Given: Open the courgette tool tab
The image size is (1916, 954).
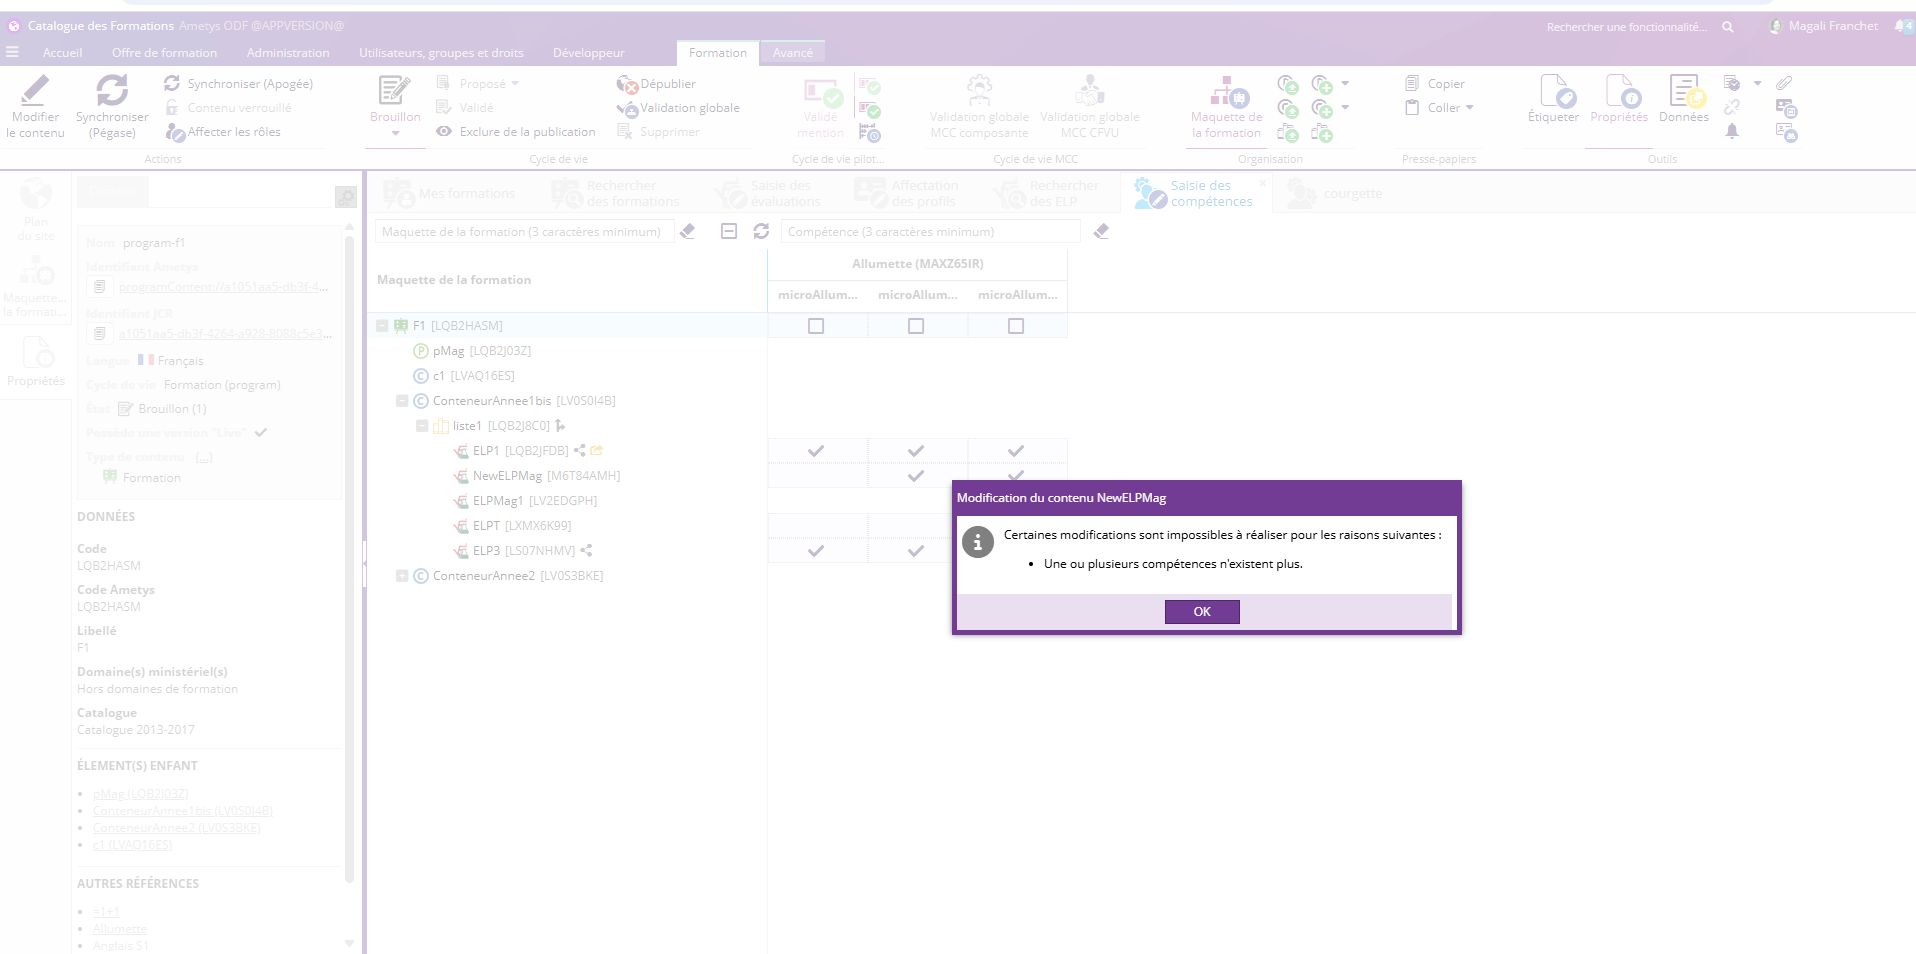Looking at the screenshot, I should click(1336, 194).
